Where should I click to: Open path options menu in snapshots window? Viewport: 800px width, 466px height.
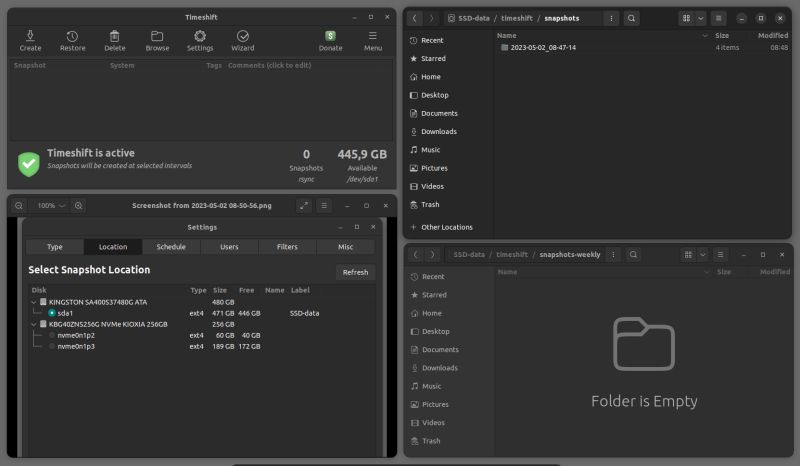pyautogui.click(x=611, y=18)
